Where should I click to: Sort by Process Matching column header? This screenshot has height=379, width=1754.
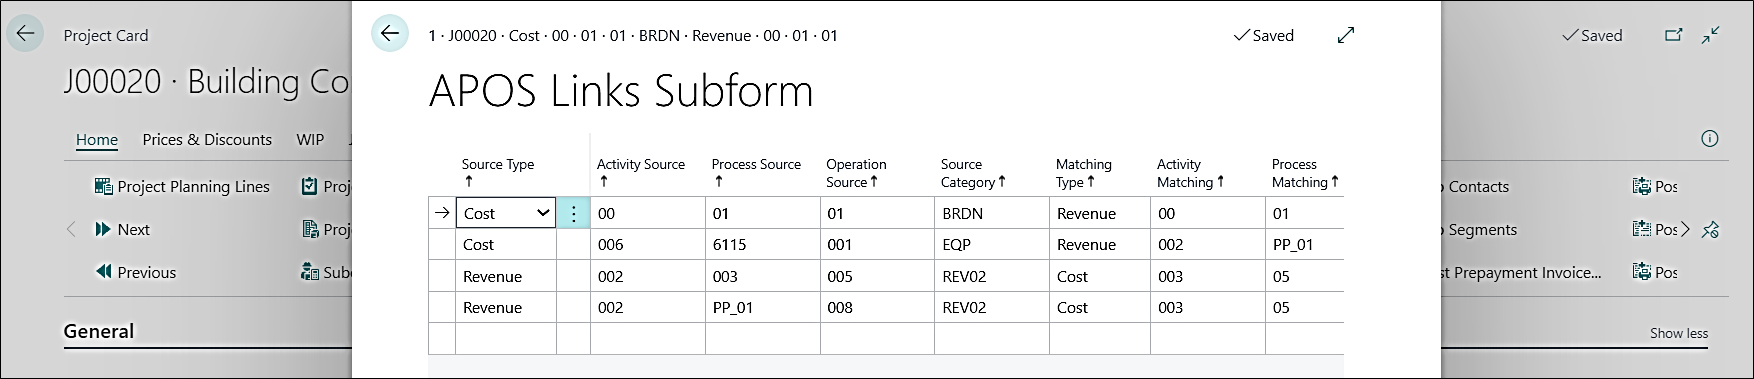point(1305,172)
